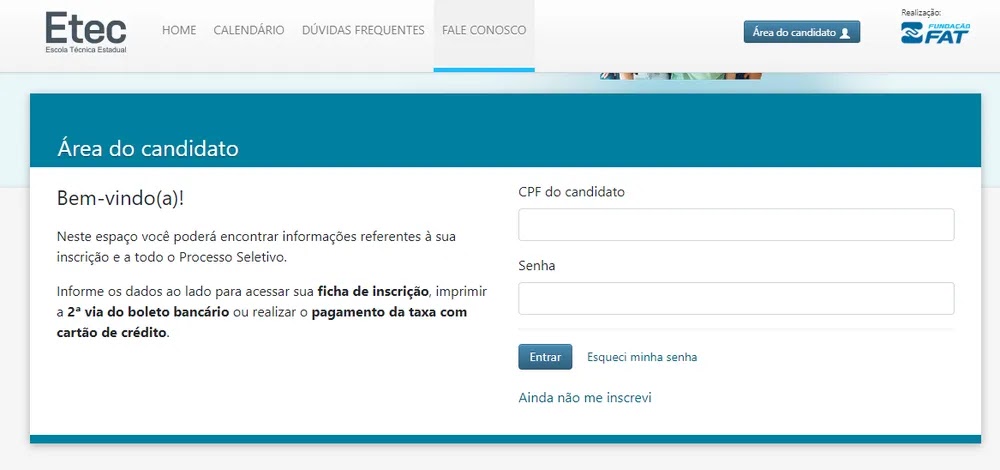1000x470 pixels.
Task: Open DÚVIDAS FREQUENTES in the navigation
Action: click(x=363, y=30)
